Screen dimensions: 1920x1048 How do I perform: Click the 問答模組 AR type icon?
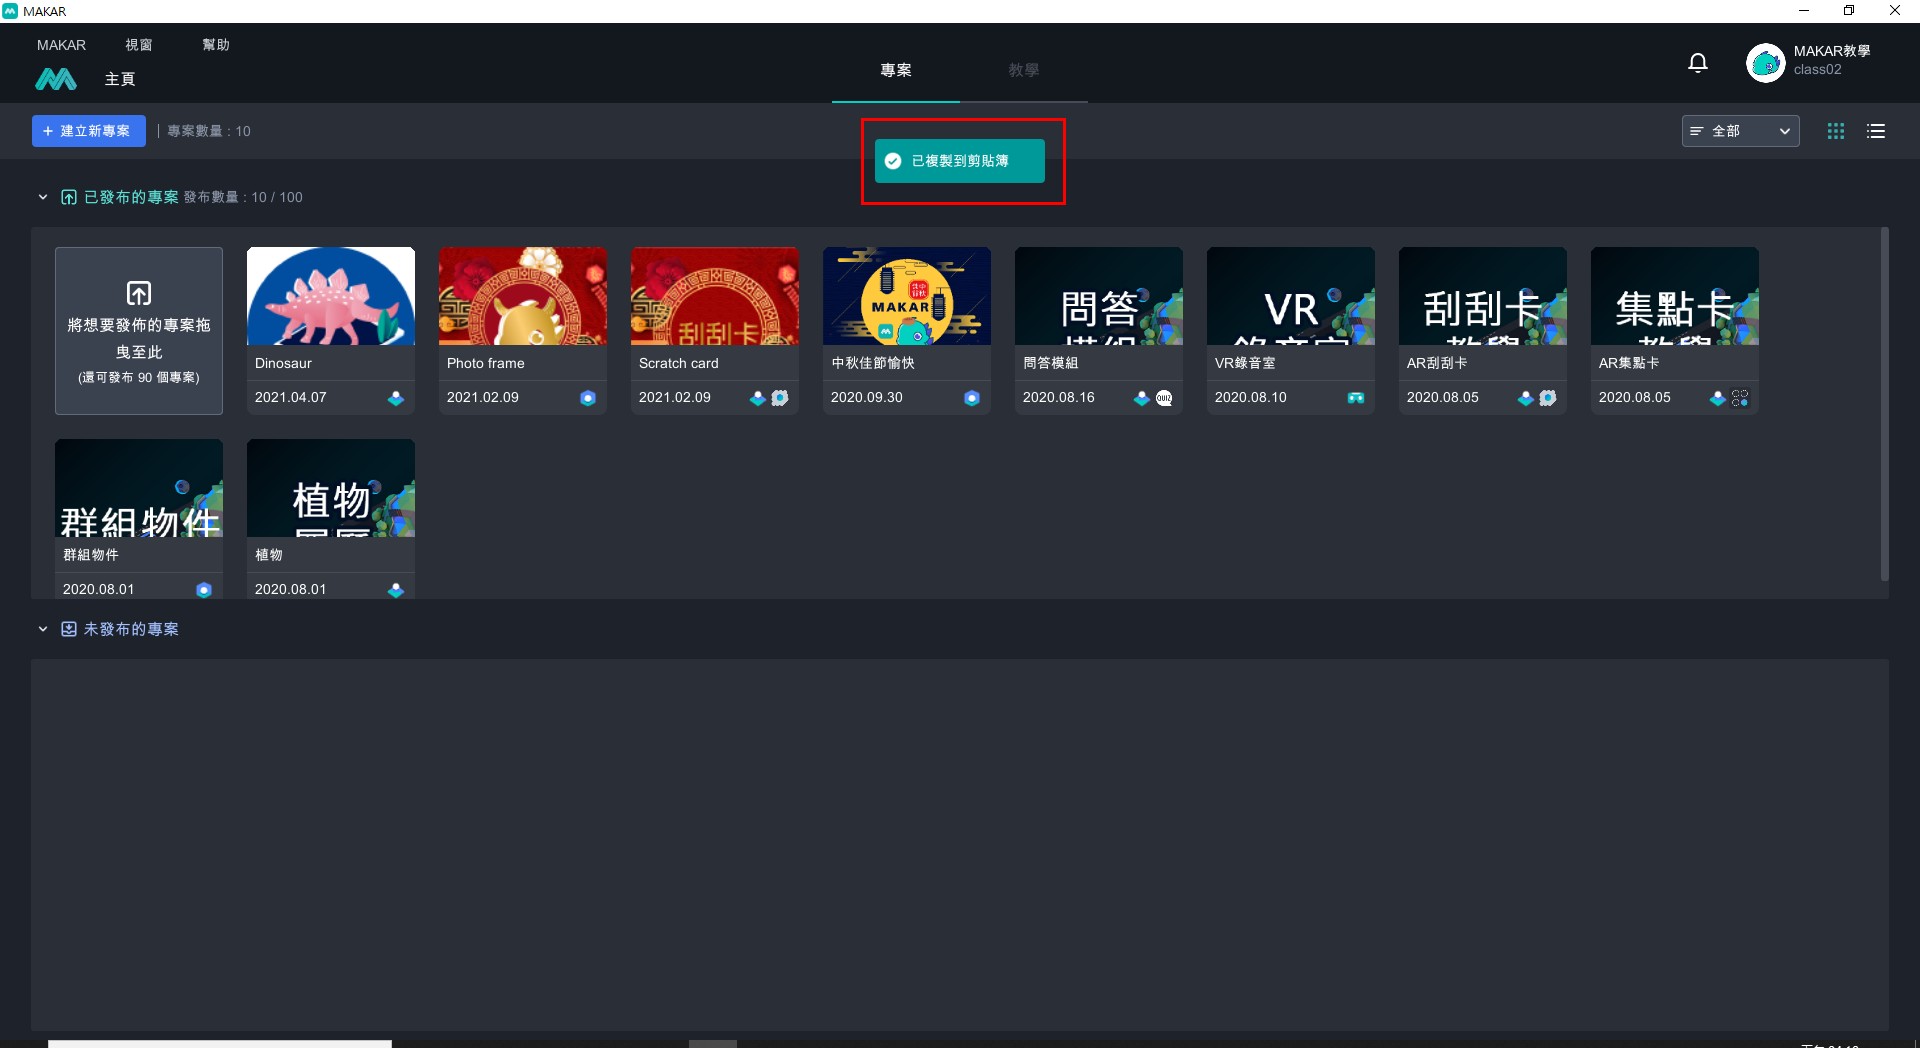[1142, 398]
